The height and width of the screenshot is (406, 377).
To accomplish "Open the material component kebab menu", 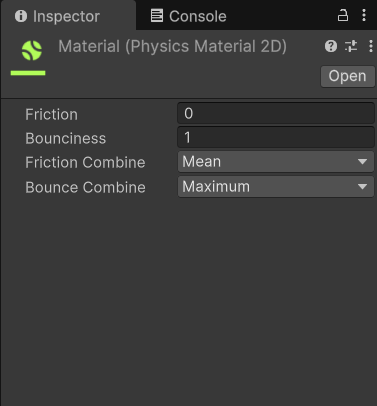I will click(x=371, y=46).
